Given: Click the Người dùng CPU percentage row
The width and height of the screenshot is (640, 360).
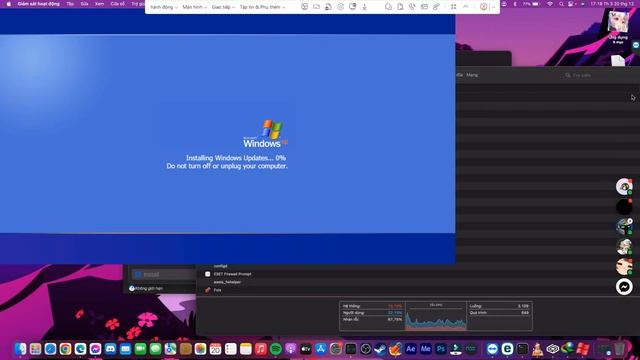Looking at the screenshot, I should point(372,313).
